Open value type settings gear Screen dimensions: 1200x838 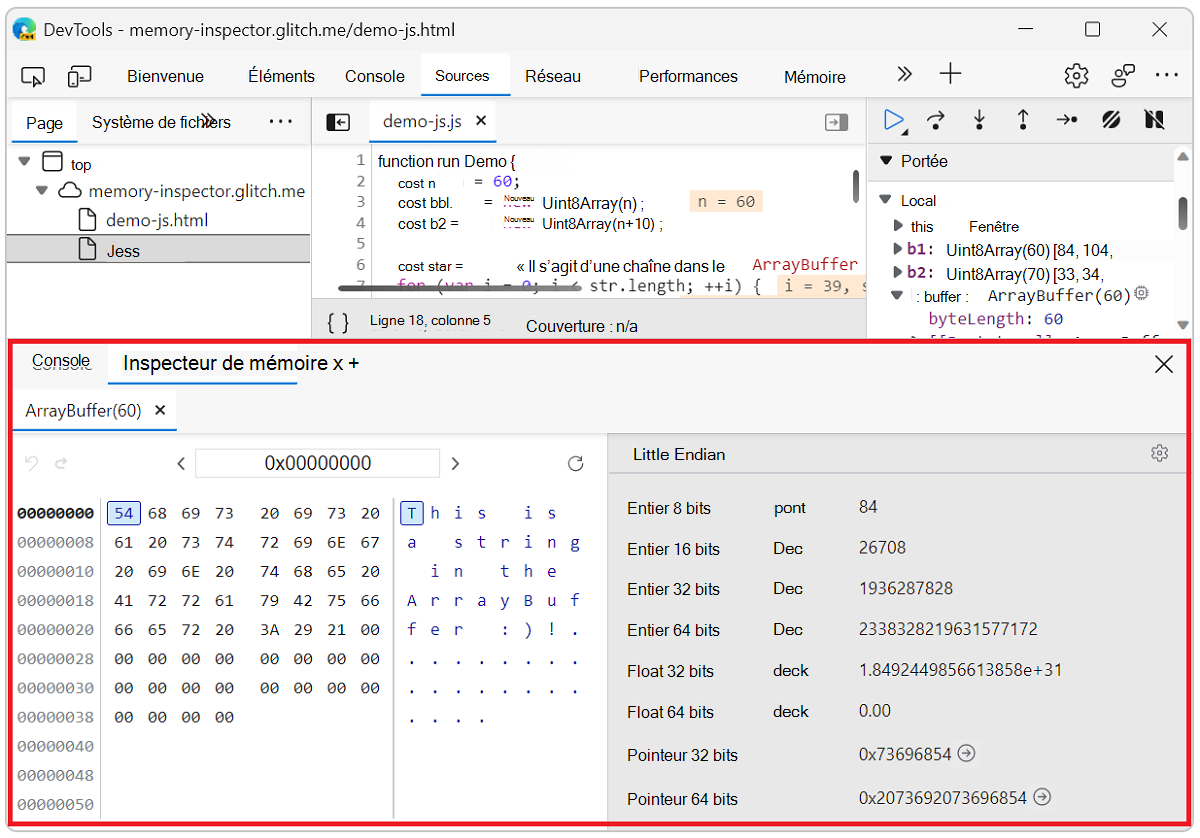click(x=1159, y=454)
